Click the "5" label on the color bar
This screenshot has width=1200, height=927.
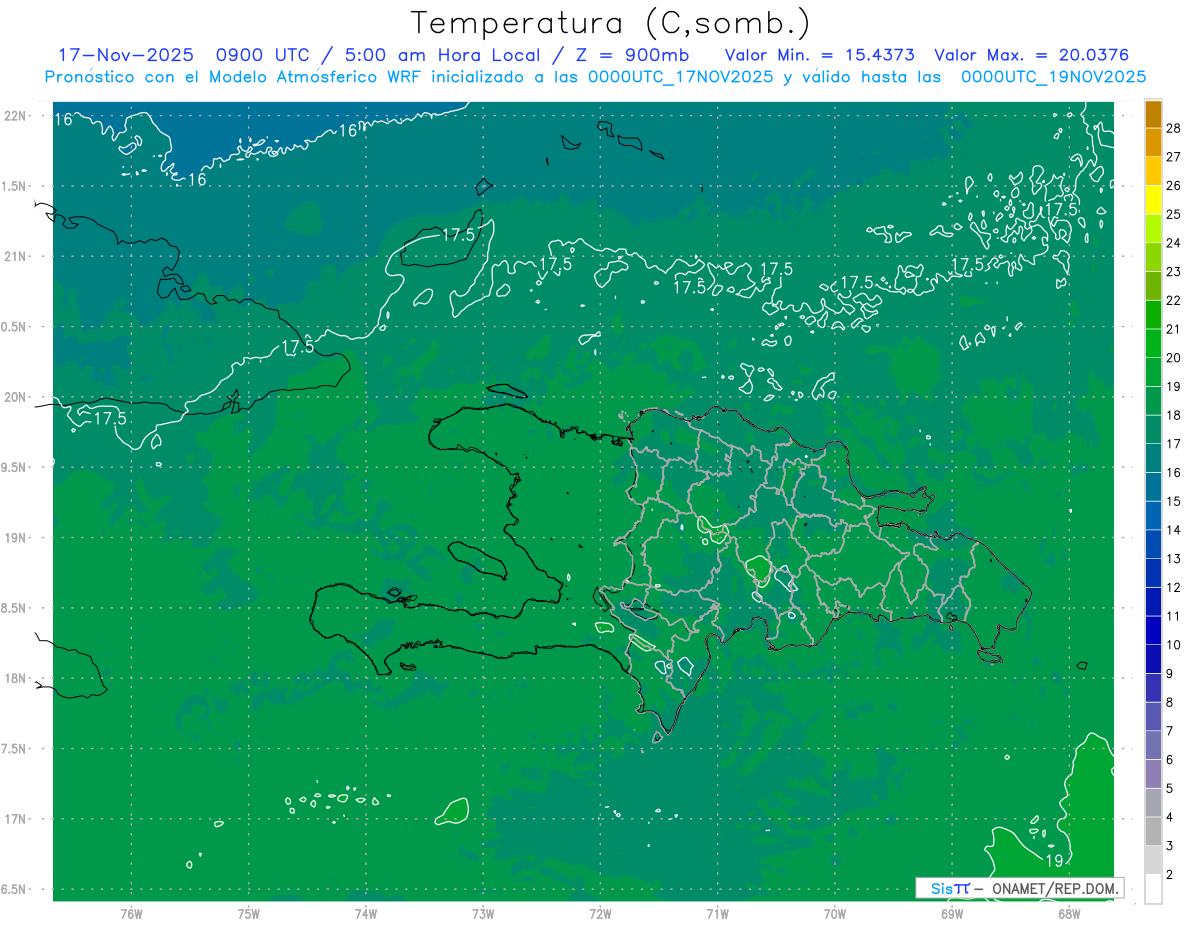[x=1170, y=789]
